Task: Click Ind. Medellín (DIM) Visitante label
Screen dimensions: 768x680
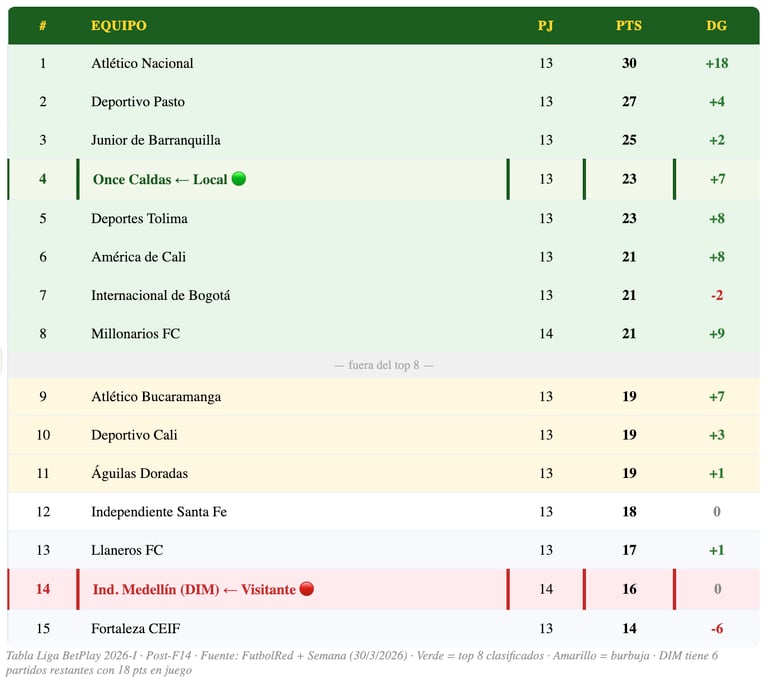Action: [194, 589]
